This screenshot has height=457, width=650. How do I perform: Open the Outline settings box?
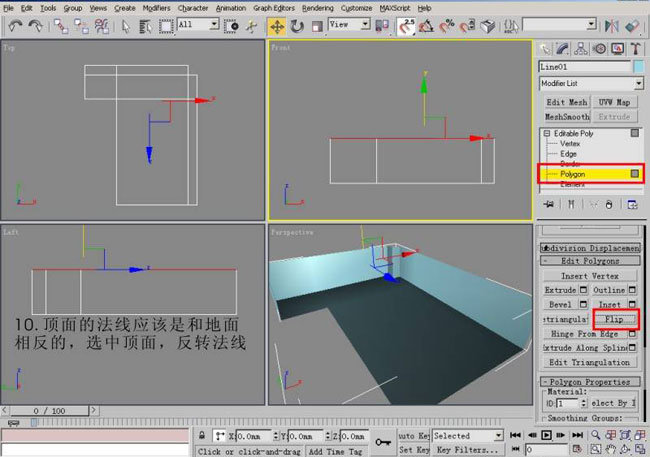point(633,290)
